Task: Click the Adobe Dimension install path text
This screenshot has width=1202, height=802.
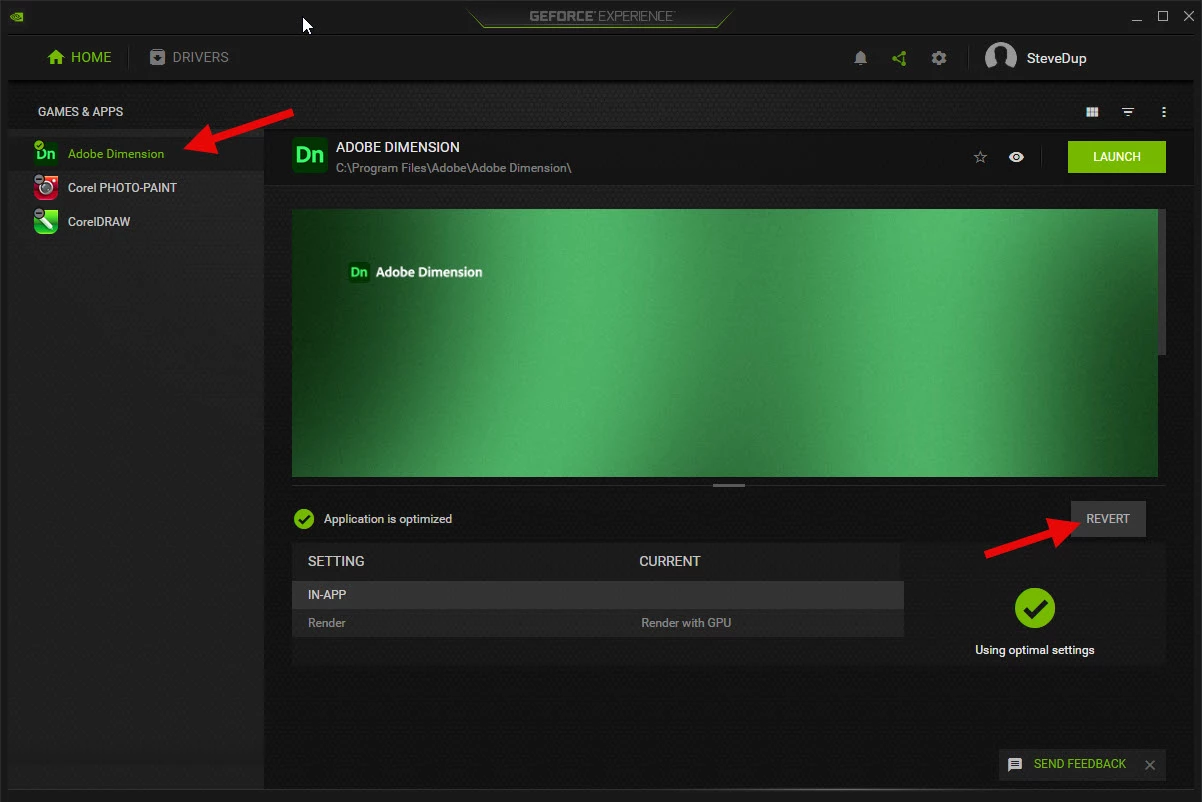Action: 454,168
